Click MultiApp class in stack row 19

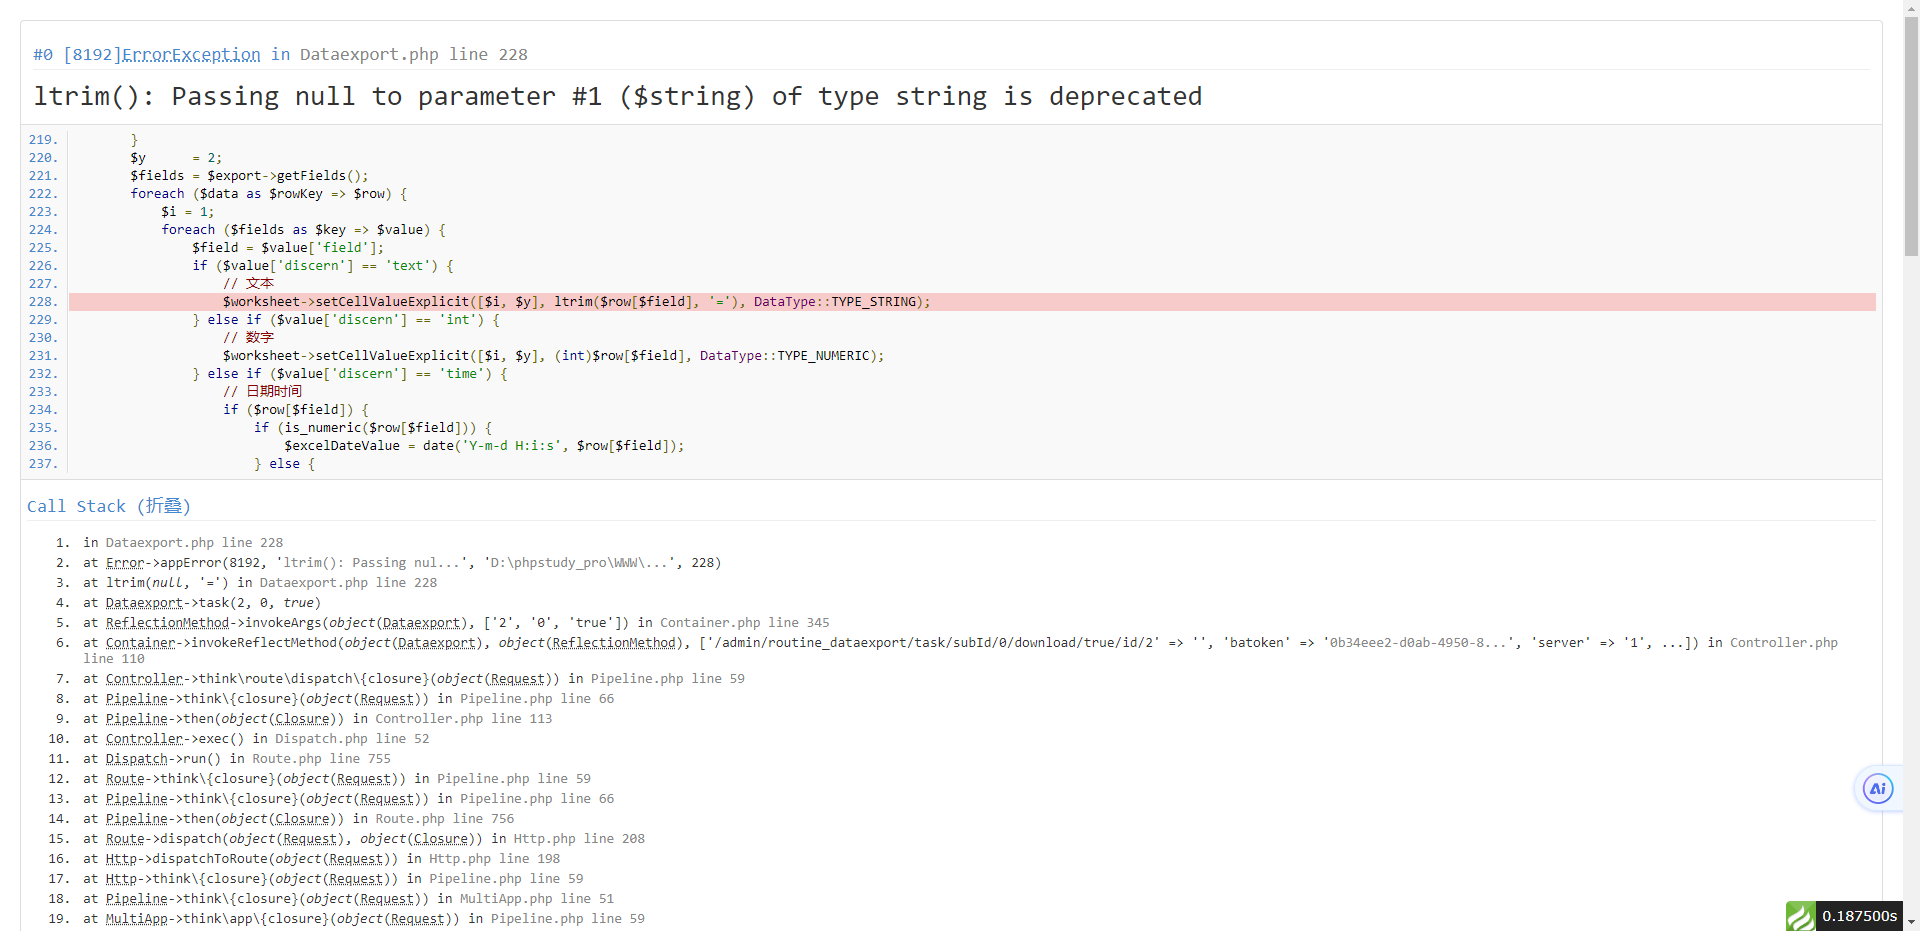[x=136, y=919]
